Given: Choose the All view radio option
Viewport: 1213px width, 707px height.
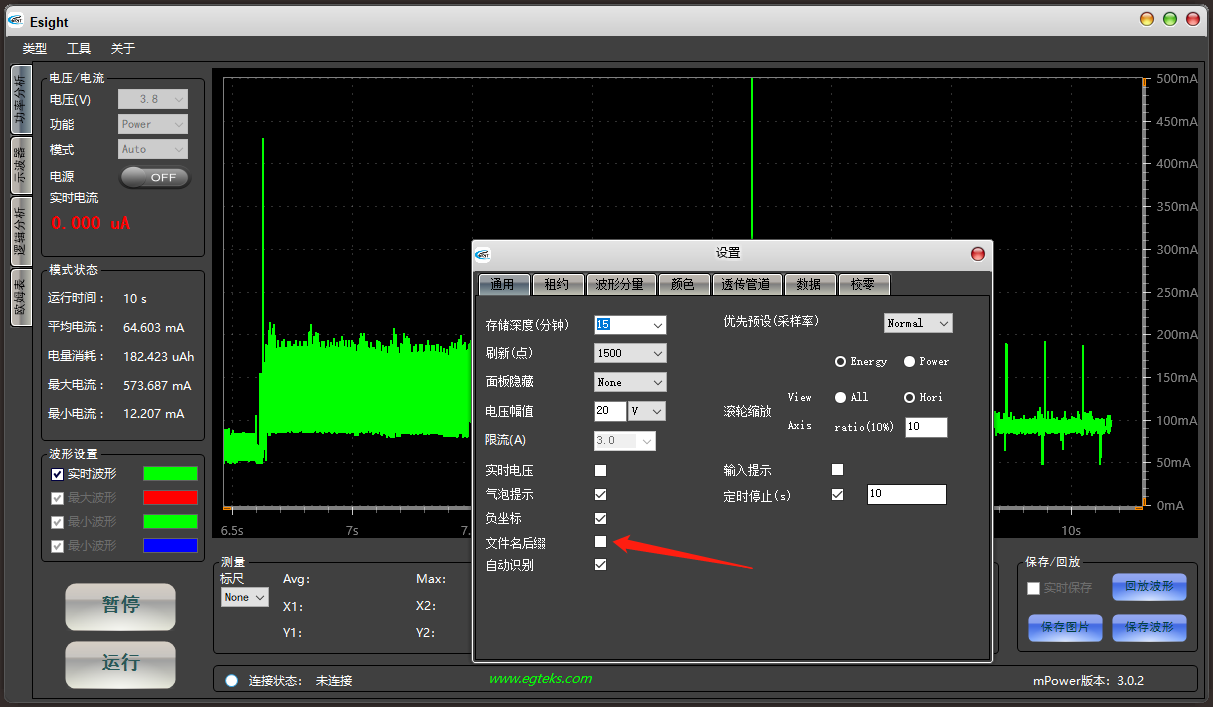Looking at the screenshot, I should click(x=840, y=397).
